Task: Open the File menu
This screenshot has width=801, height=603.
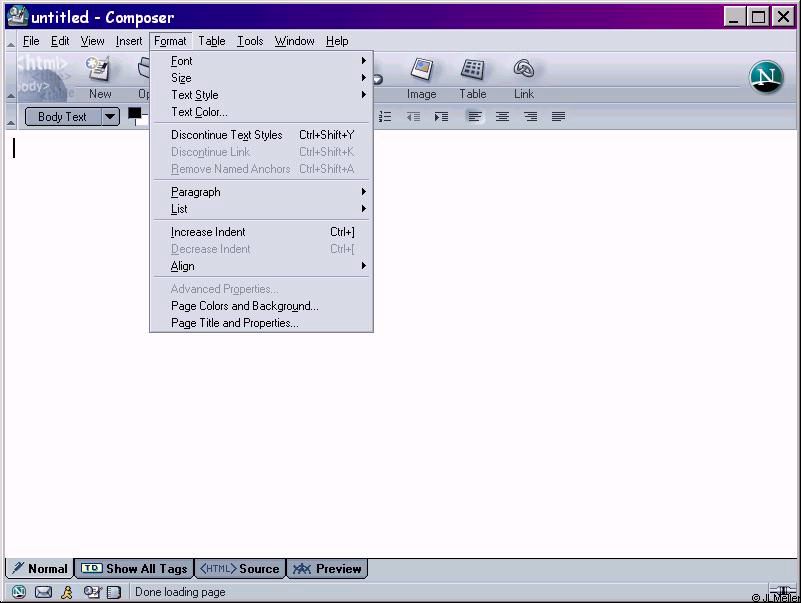Action: (x=31, y=41)
